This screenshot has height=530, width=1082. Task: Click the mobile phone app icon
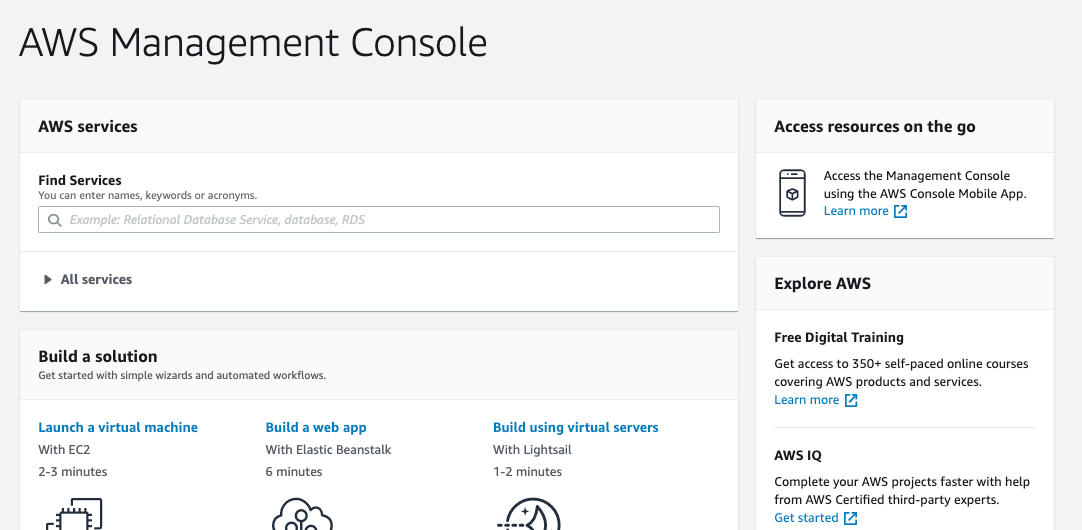(x=791, y=193)
